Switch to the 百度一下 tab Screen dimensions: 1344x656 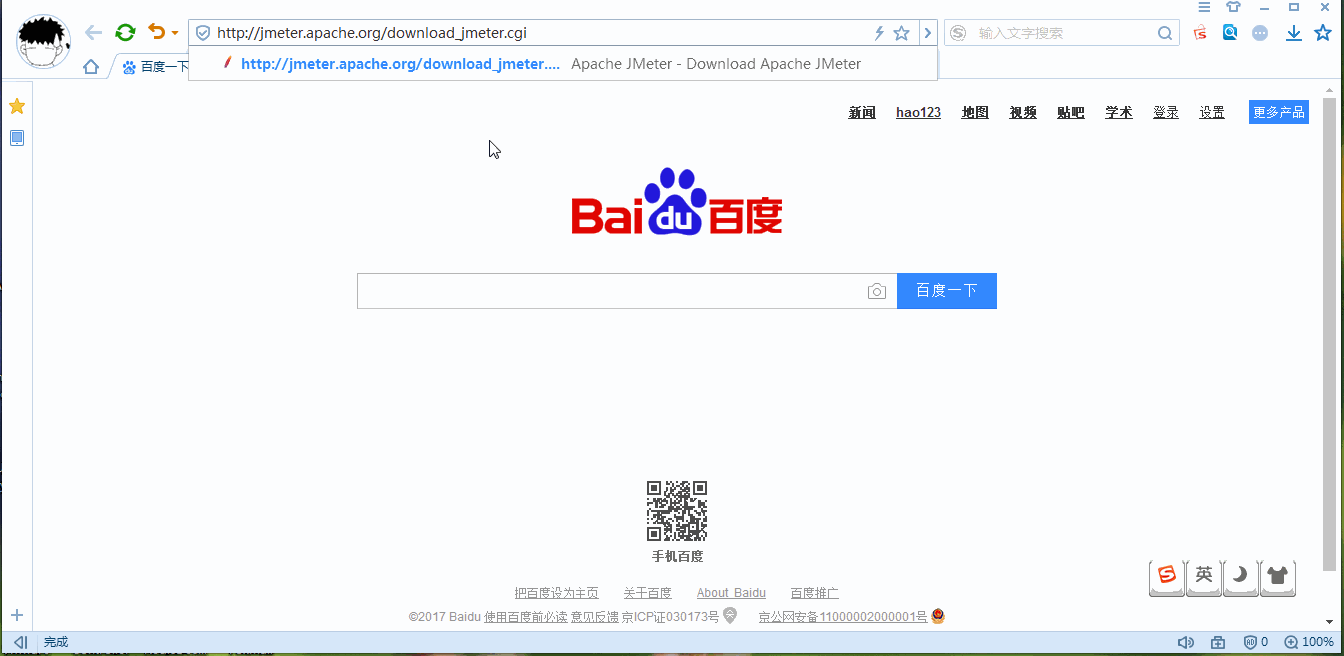coord(155,67)
